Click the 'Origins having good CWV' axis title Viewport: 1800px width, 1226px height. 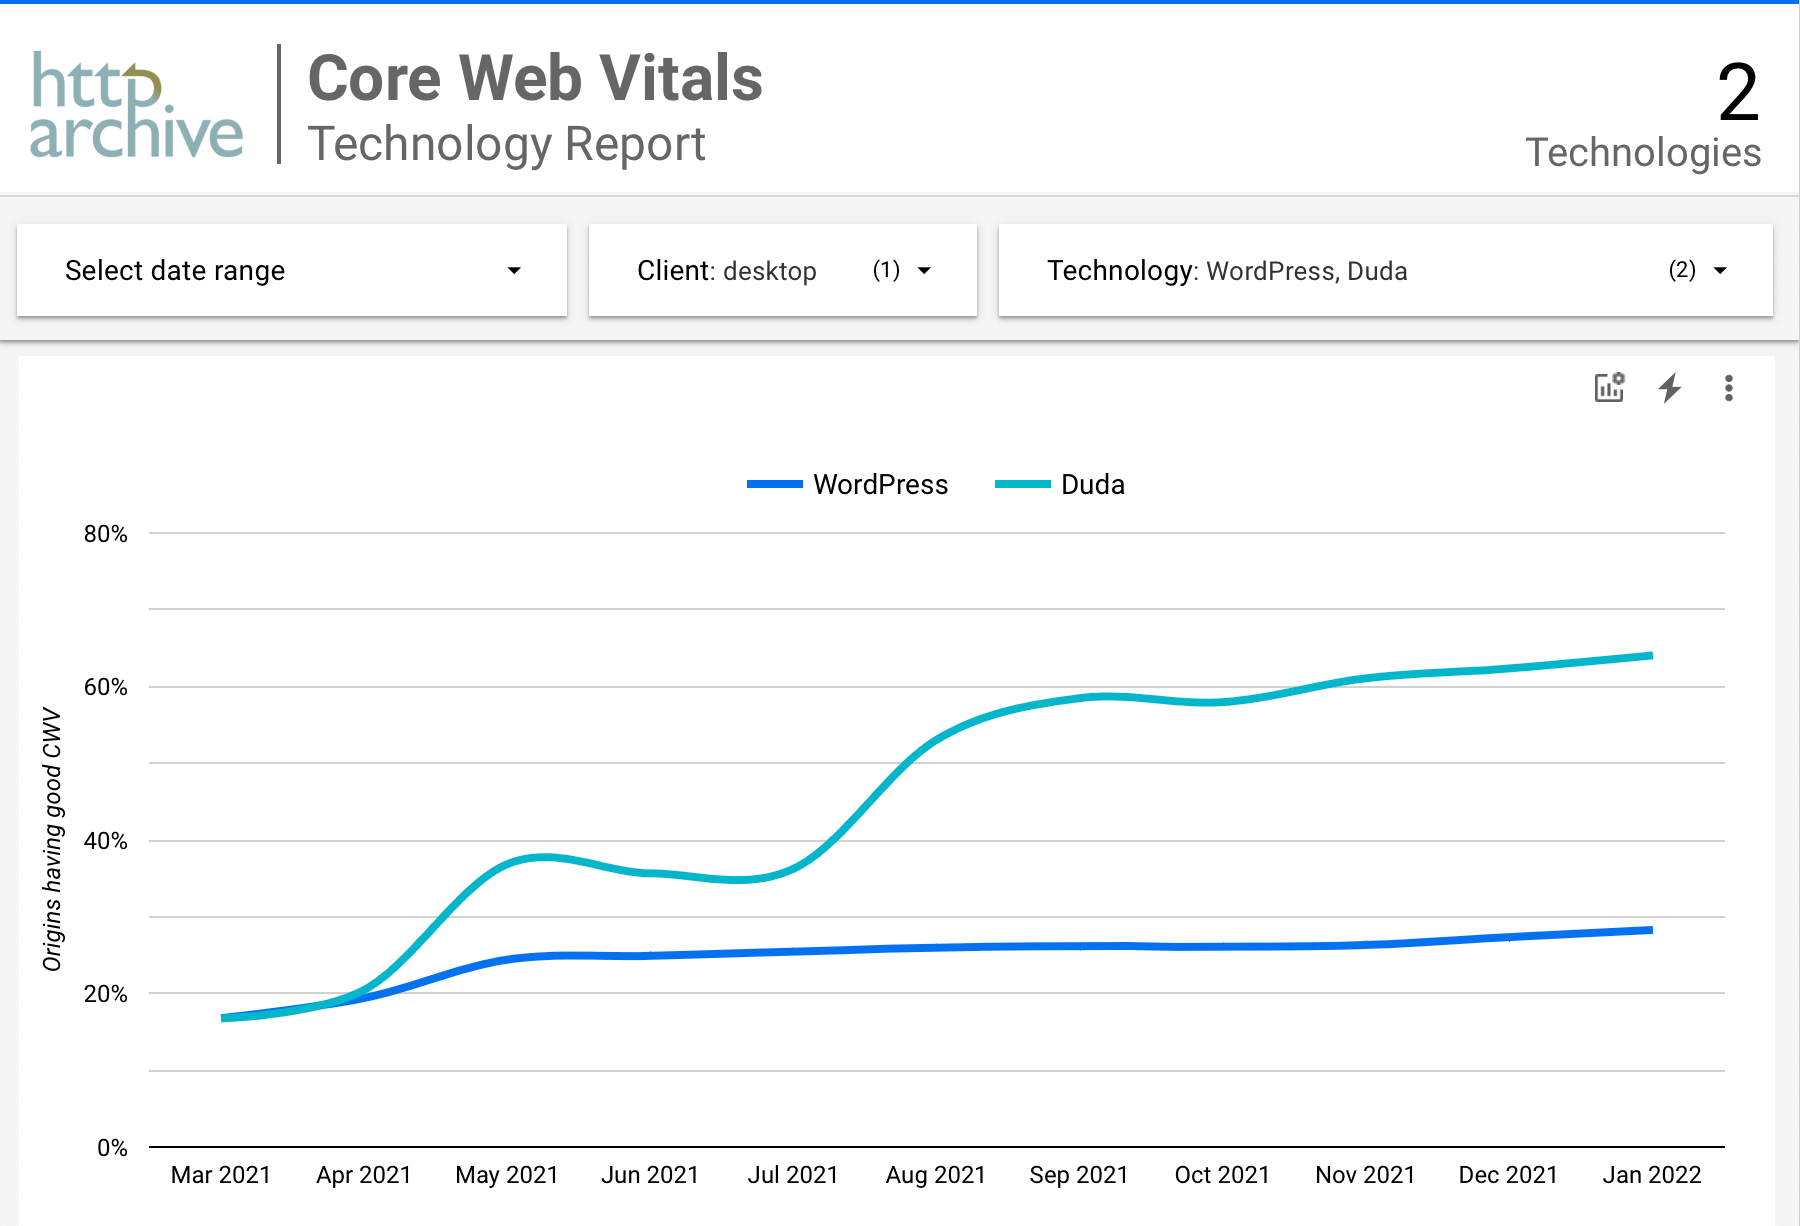pyautogui.click(x=52, y=840)
